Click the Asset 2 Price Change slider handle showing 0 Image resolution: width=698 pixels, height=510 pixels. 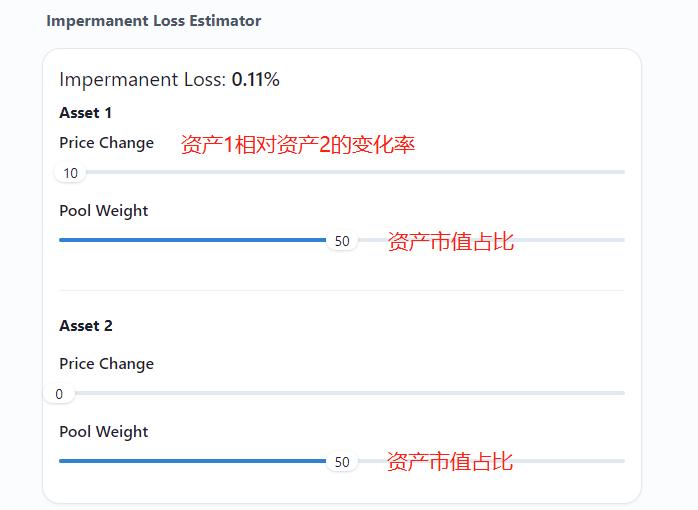[59, 394]
